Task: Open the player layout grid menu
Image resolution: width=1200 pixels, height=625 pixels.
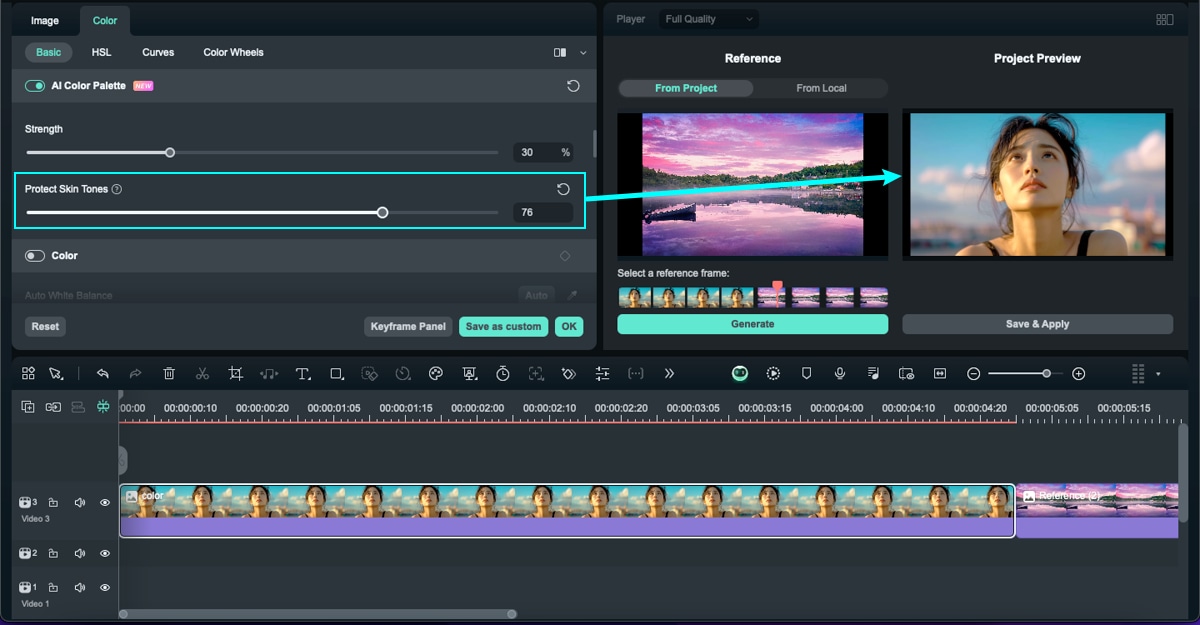Action: (x=1164, y=19)
